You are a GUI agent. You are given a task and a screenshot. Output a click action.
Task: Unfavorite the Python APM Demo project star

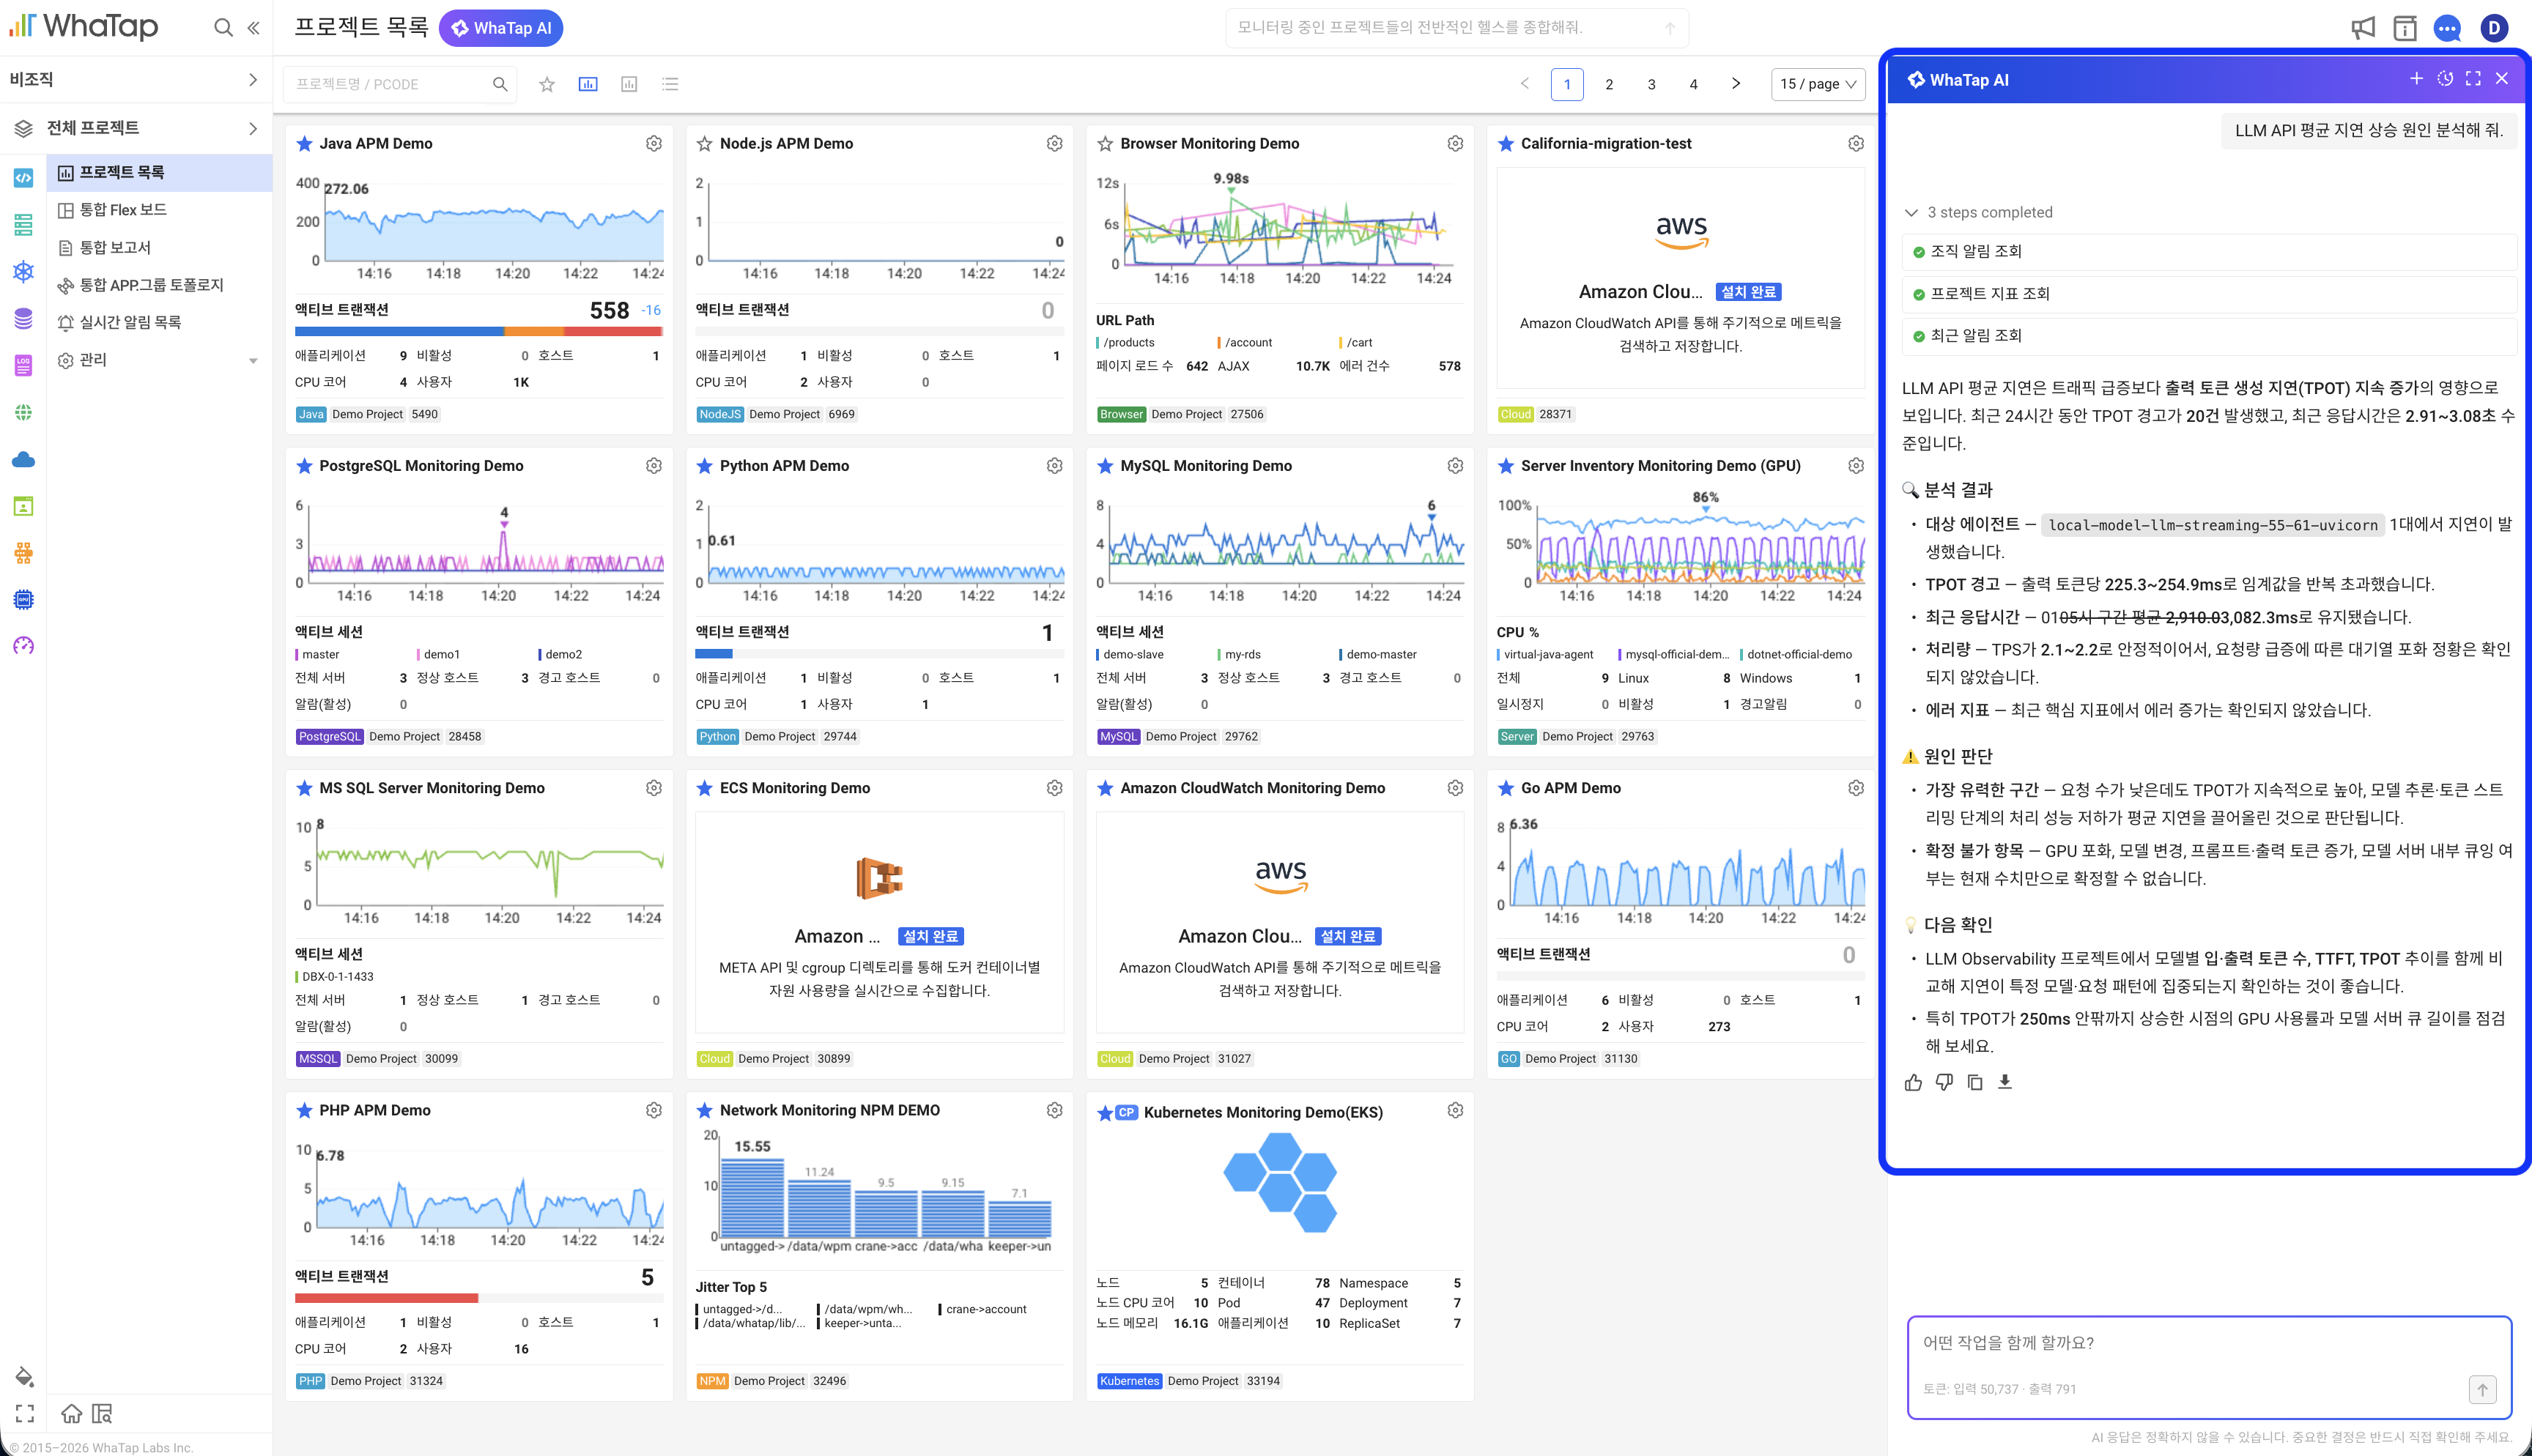[x=704, y=466]
